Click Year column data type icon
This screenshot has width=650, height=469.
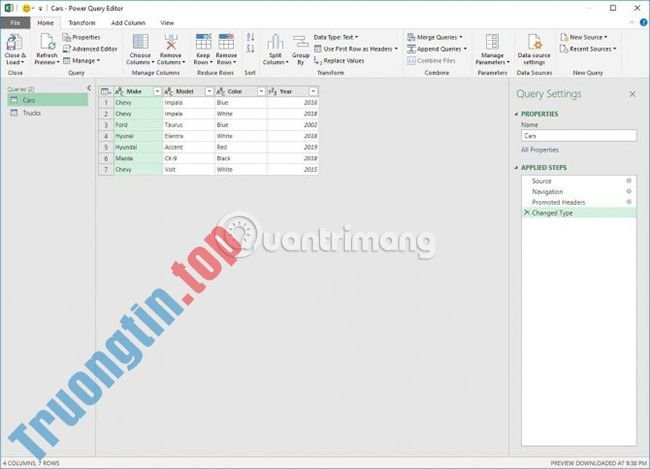(x=273, y=92)
